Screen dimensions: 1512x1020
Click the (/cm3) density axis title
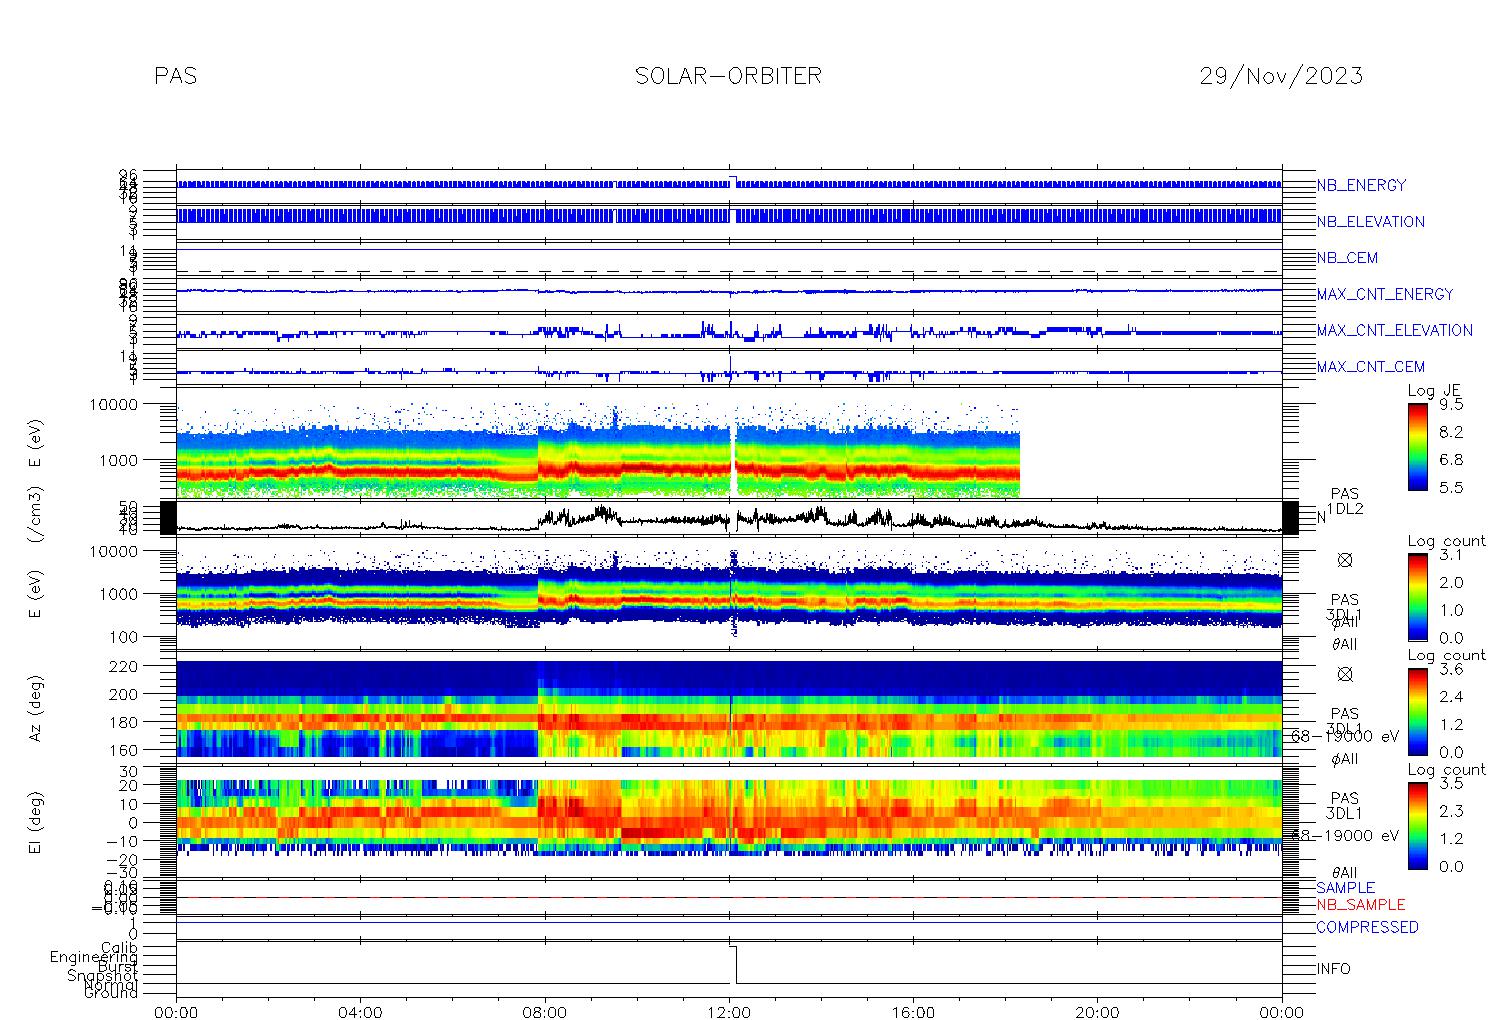point(35,515)
